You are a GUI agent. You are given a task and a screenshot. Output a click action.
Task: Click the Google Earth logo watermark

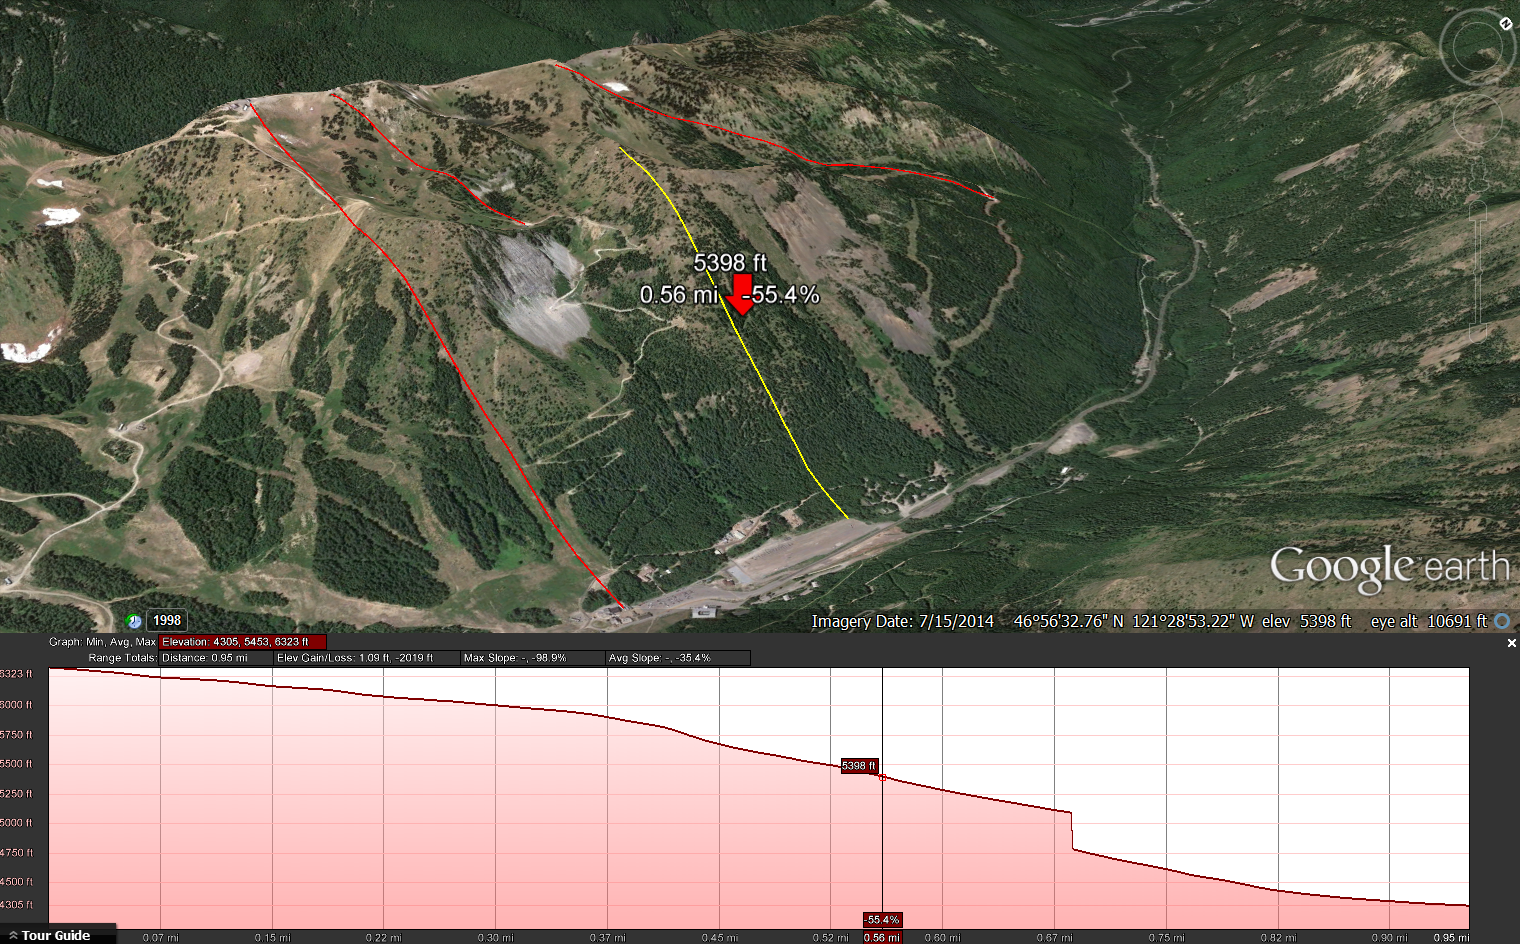(1388, 567)
